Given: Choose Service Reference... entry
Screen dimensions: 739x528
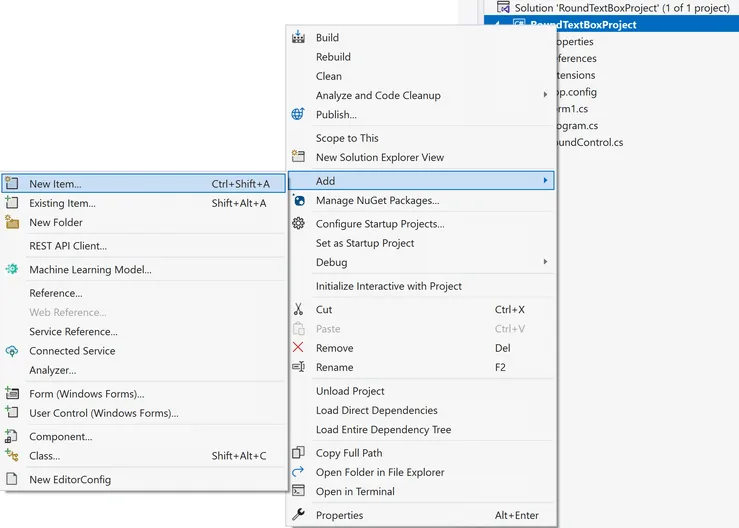Looking at the screenshot, I should [74, 331].
